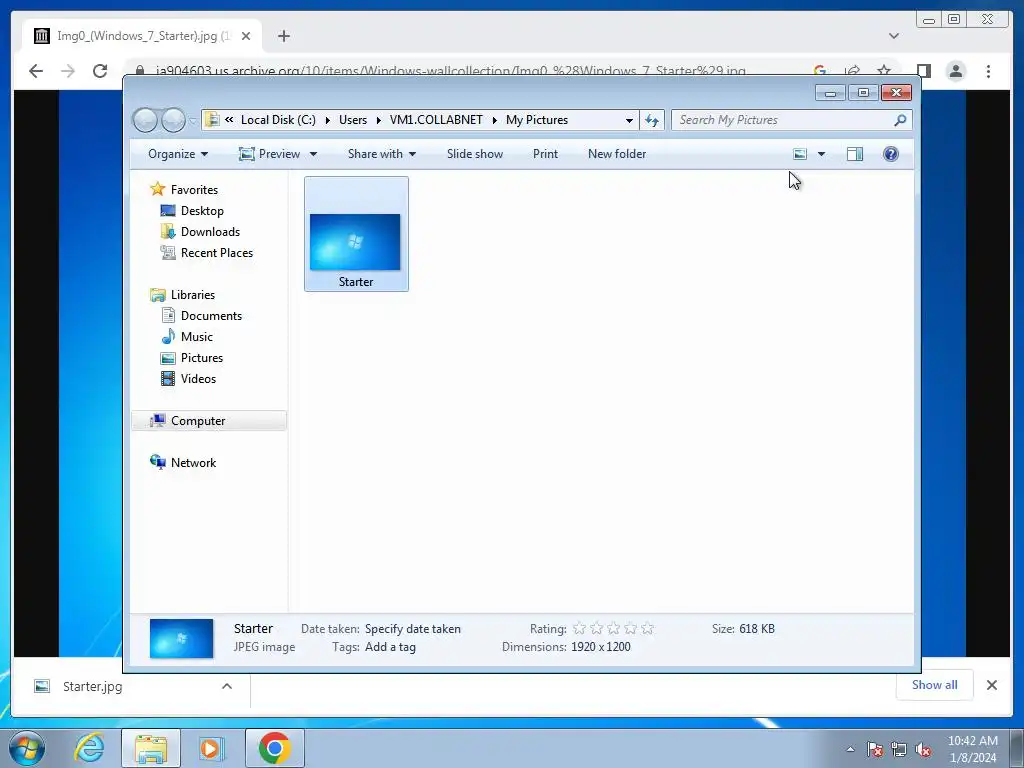Select Network in navigation pane
This screenshot has height=768, width=1024.
pos(193,462)
